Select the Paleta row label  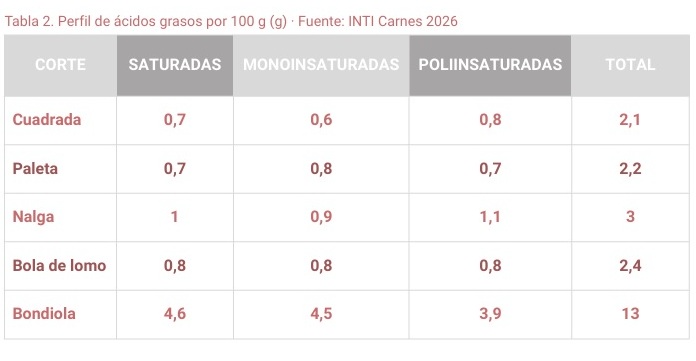coord(35,169)
